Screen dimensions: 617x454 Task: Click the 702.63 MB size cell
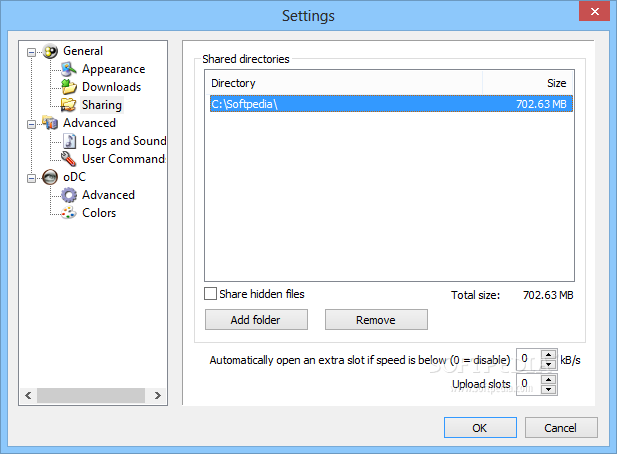click(541, 104)
